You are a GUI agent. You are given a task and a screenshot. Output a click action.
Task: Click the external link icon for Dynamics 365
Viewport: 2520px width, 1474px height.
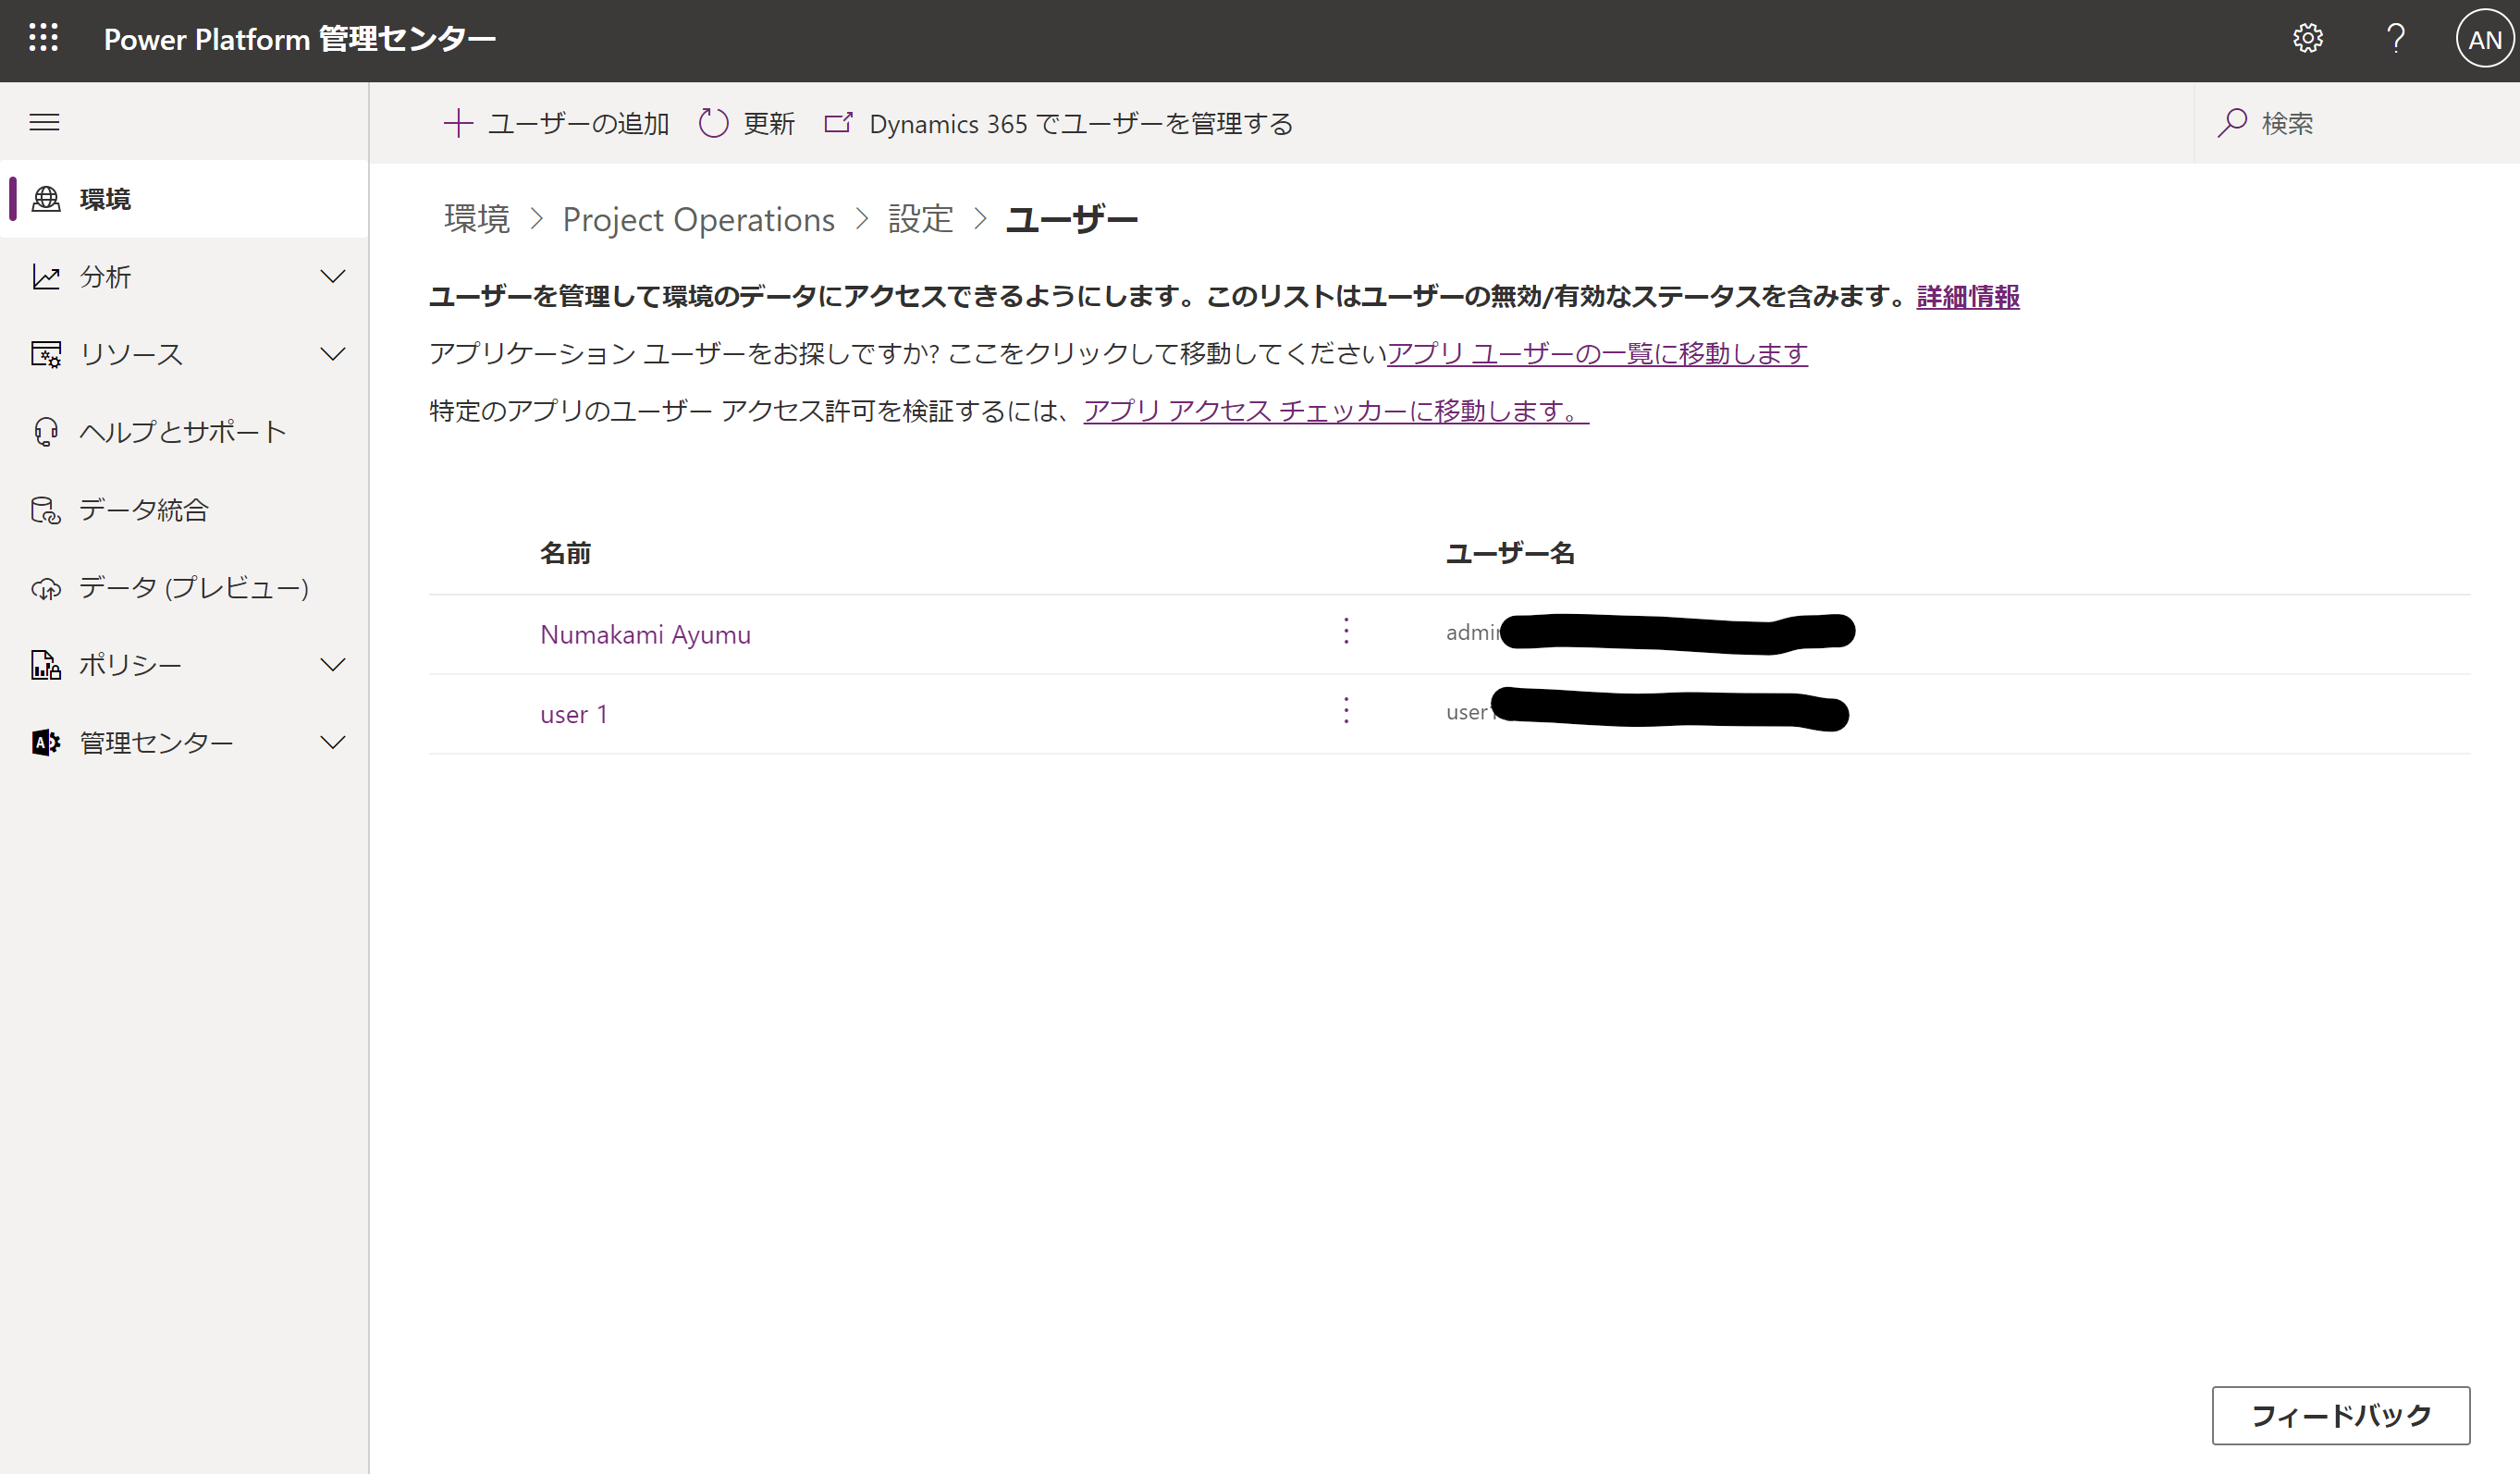pos(838,123)
